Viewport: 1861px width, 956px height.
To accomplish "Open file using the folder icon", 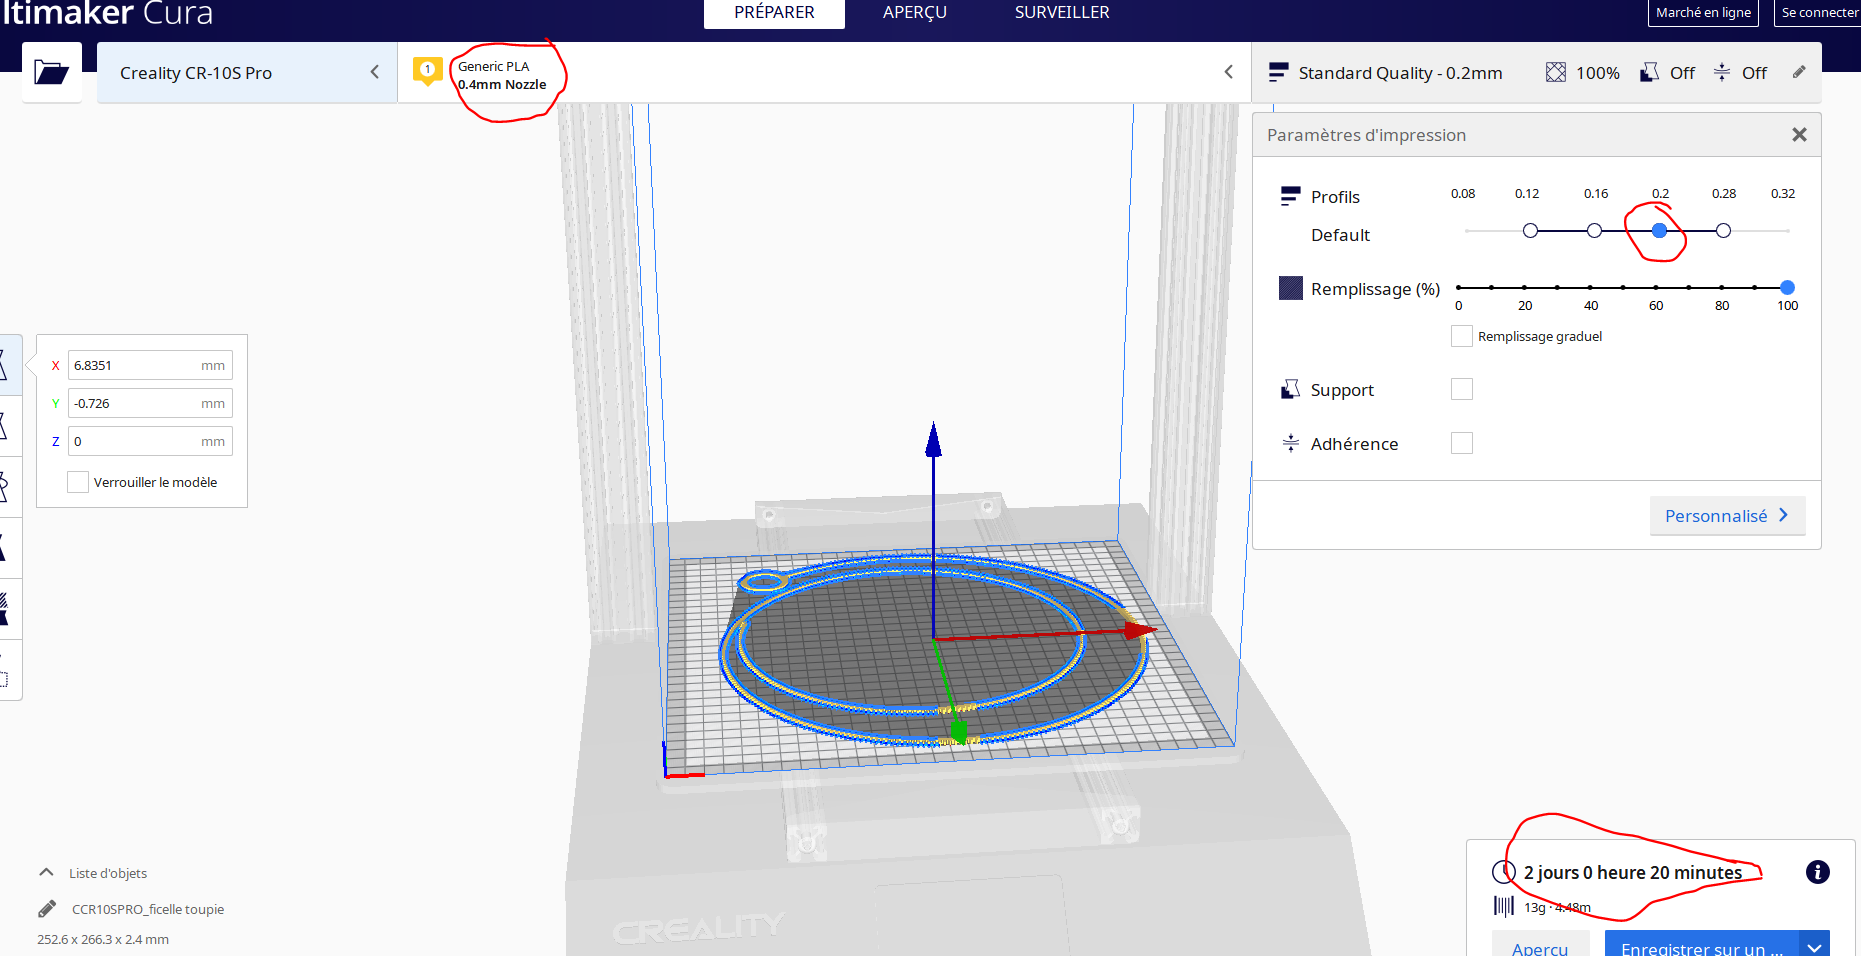I will [51, 72].
